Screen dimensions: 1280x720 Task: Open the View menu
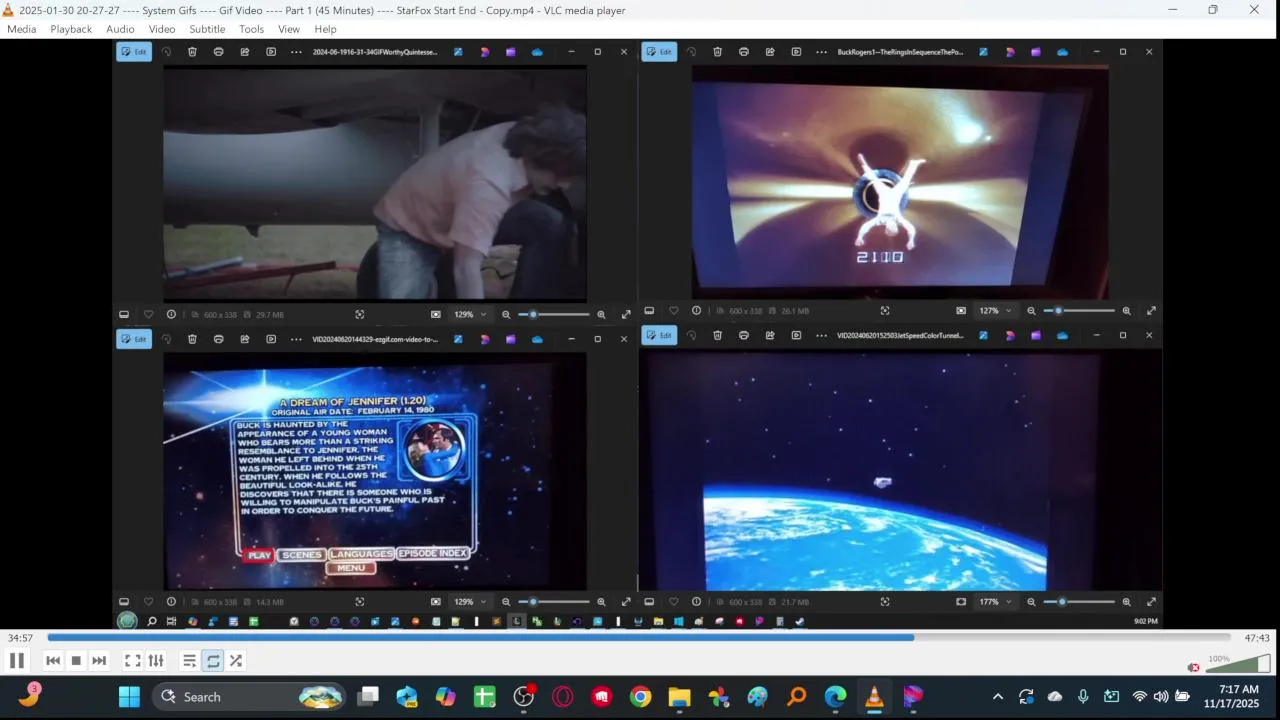coord(289,29)
